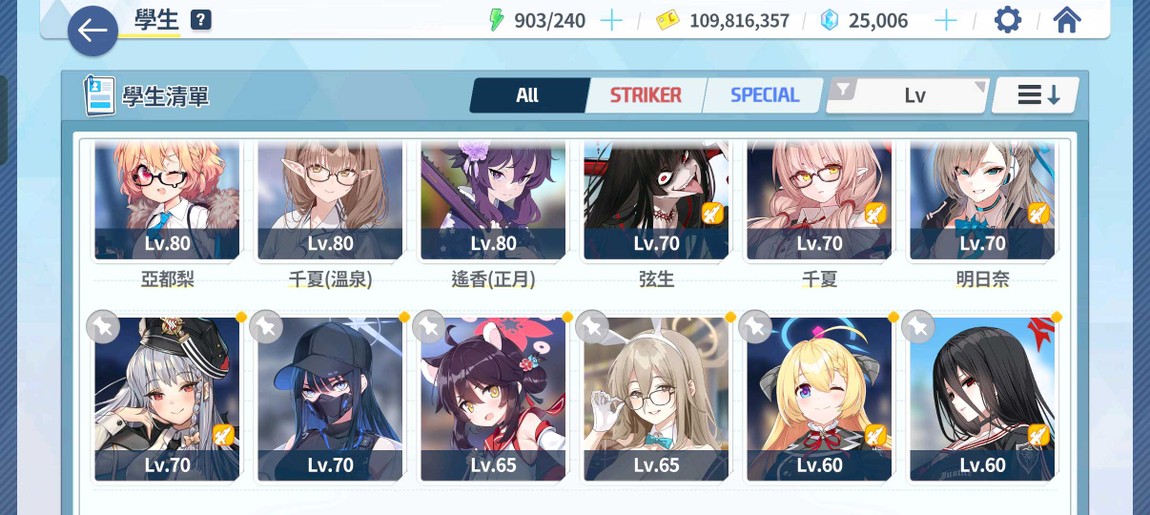
Task: Click the blue gem currency icon
Action: point(829,21)
